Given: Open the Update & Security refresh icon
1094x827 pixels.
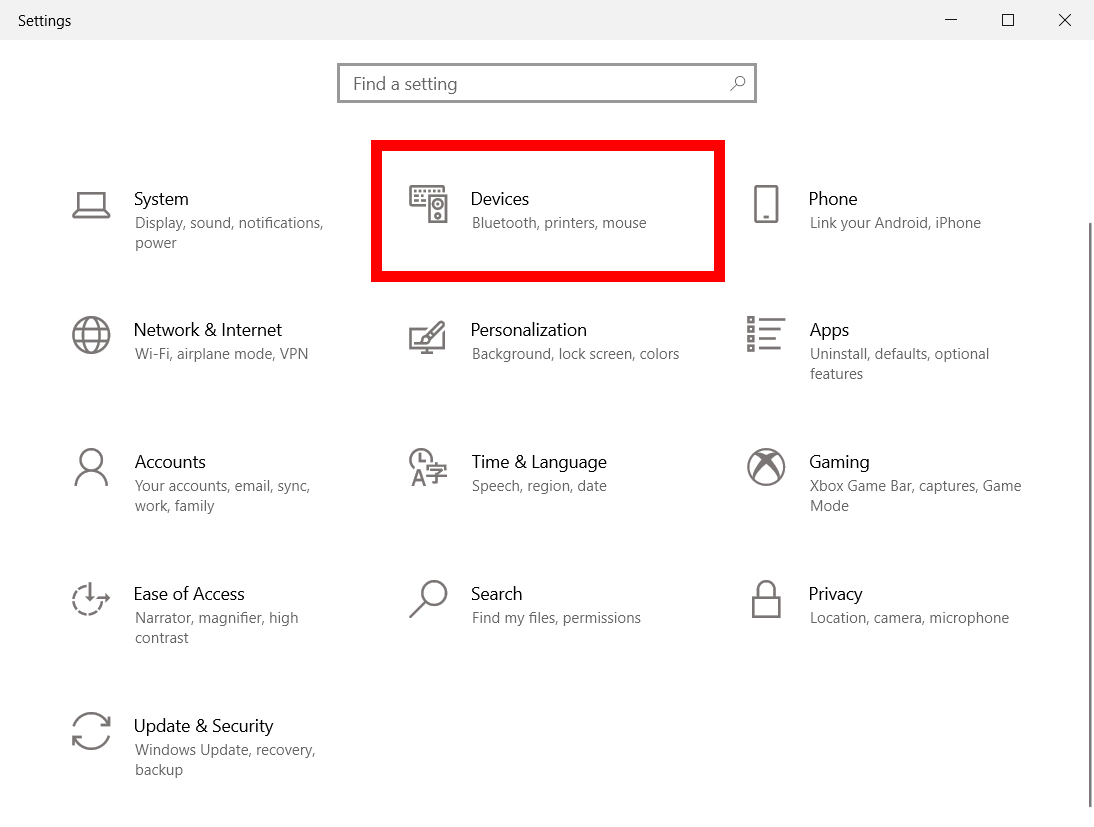Looking at the screenshot, I should point(91,731).
